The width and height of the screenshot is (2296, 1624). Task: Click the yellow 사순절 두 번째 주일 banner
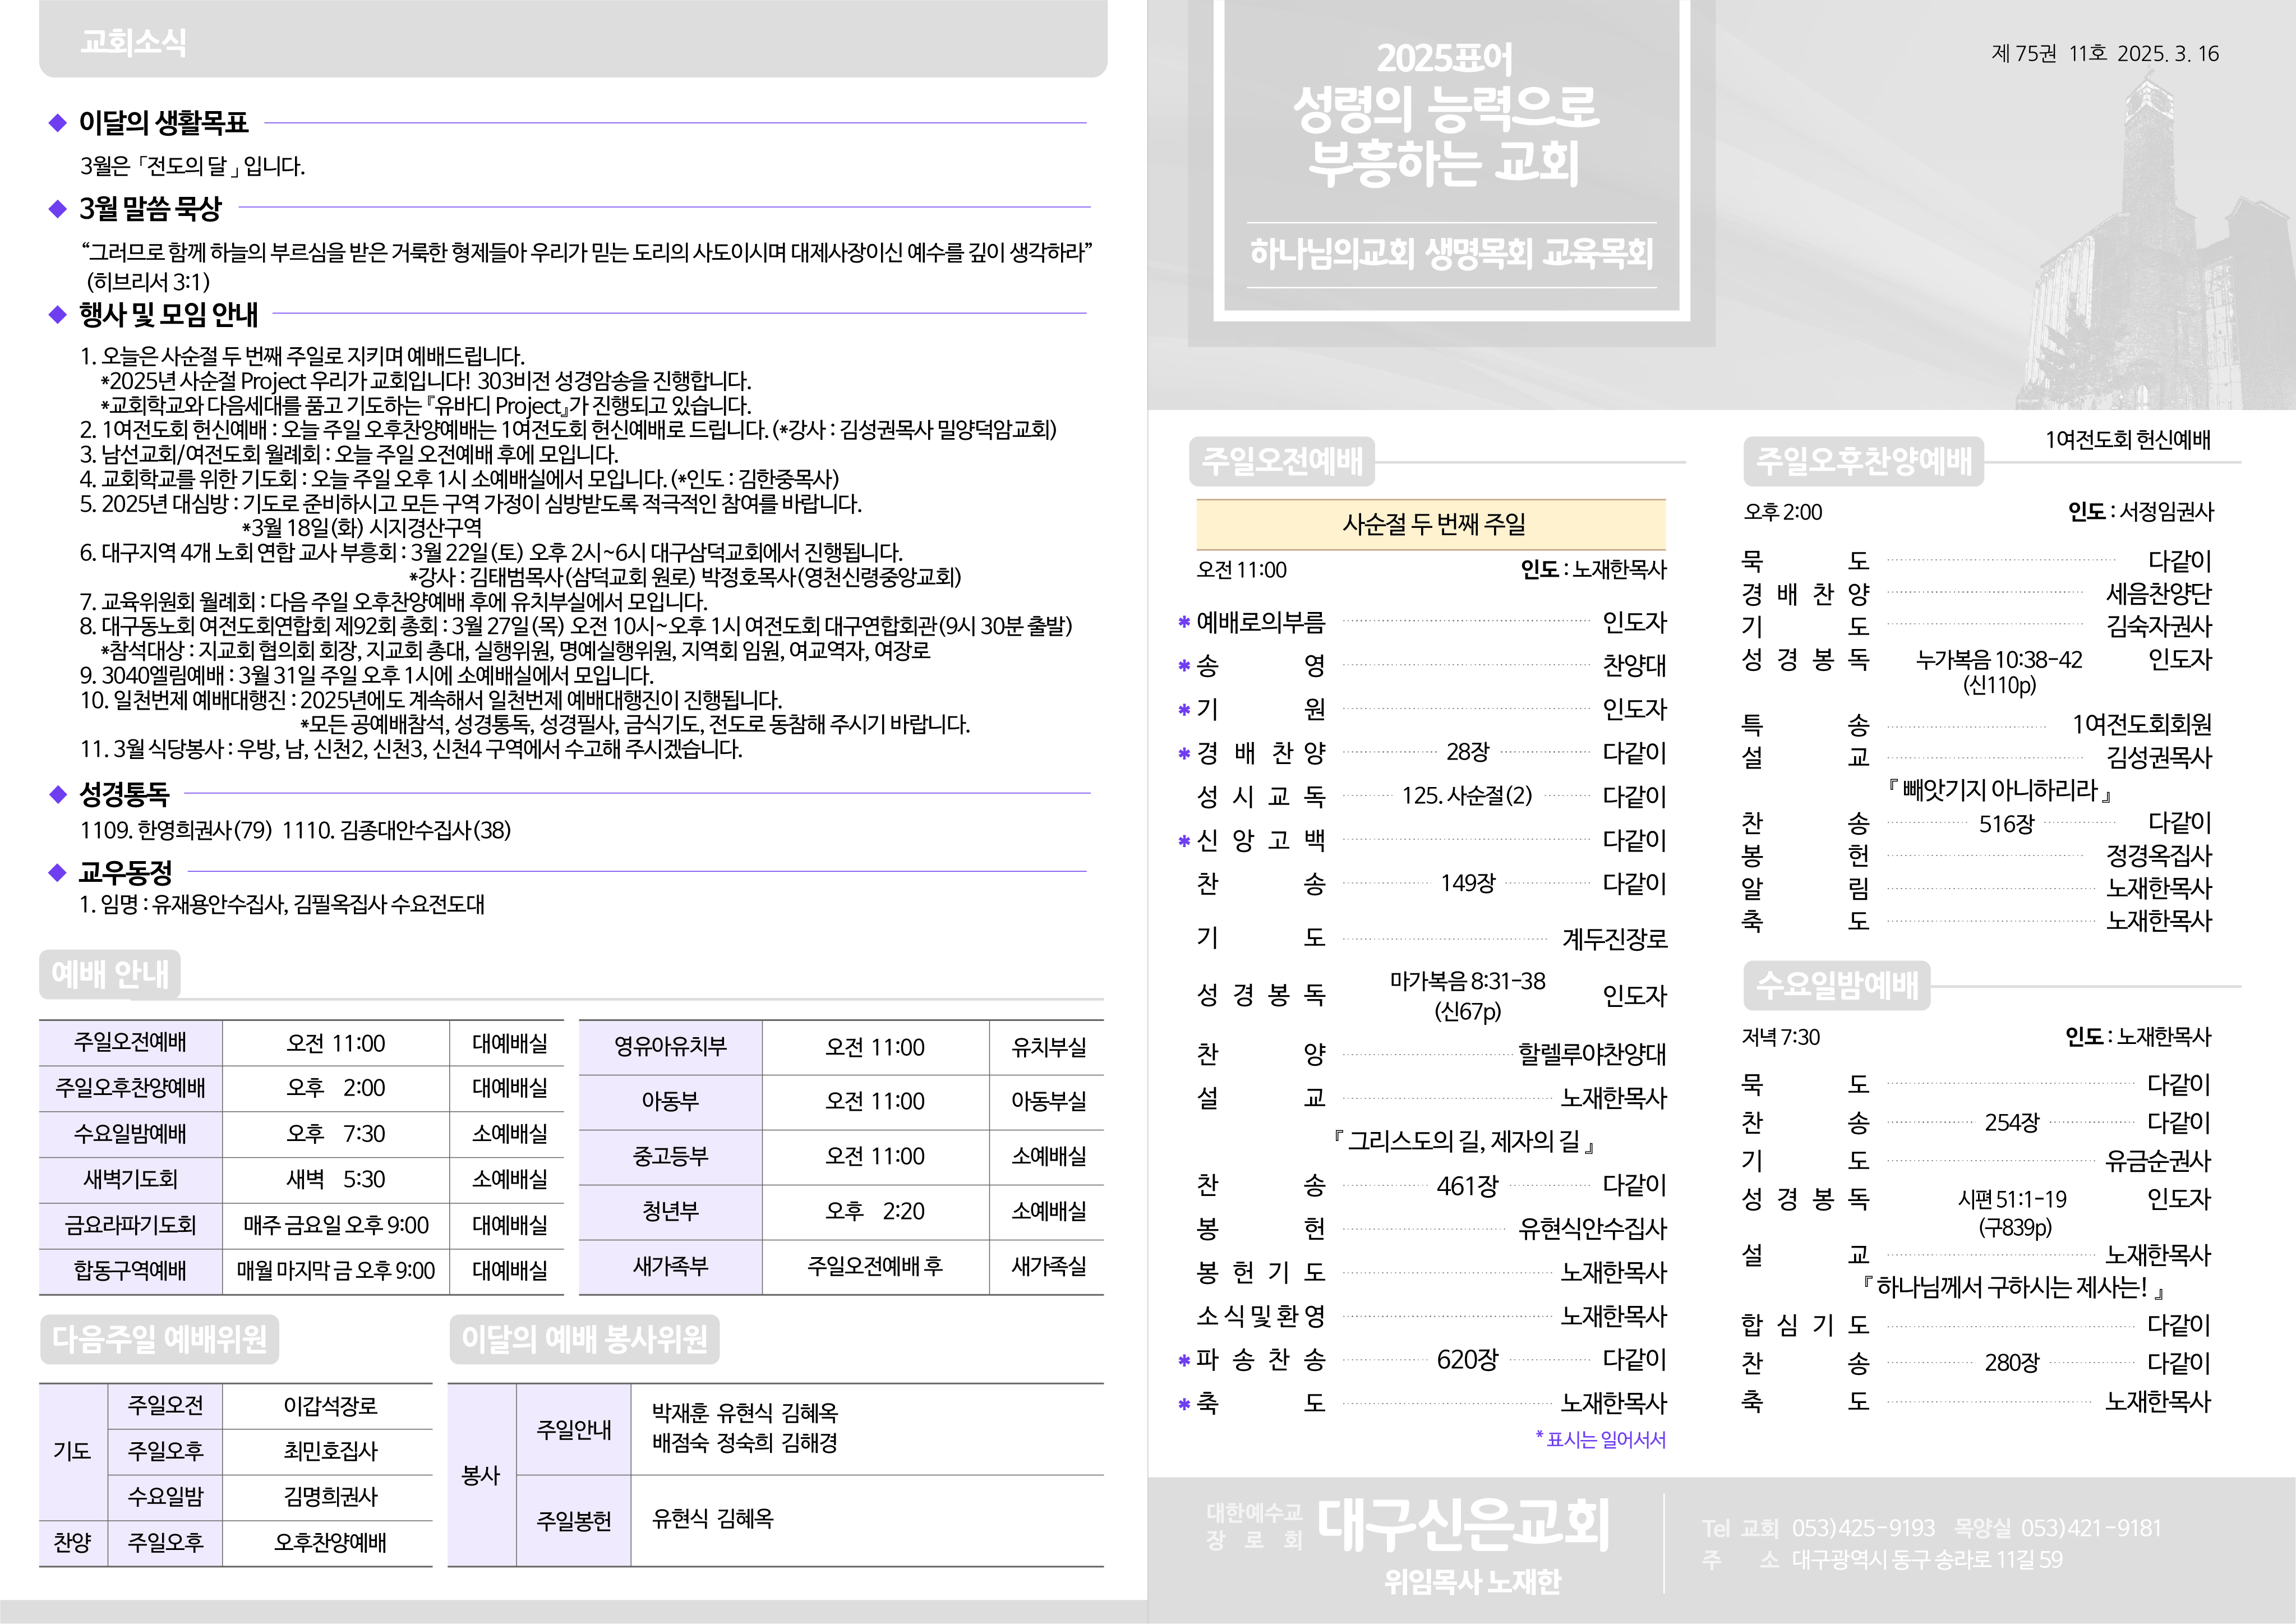click(1431, 524)
